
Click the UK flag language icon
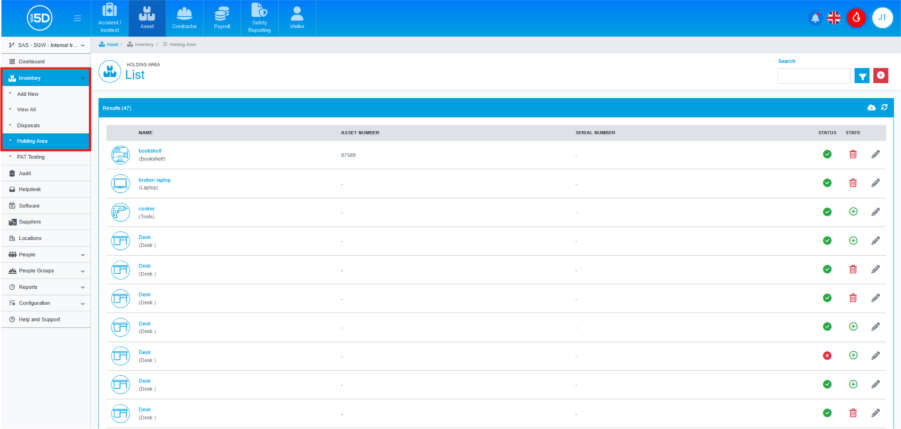click(x=835, y=18)
